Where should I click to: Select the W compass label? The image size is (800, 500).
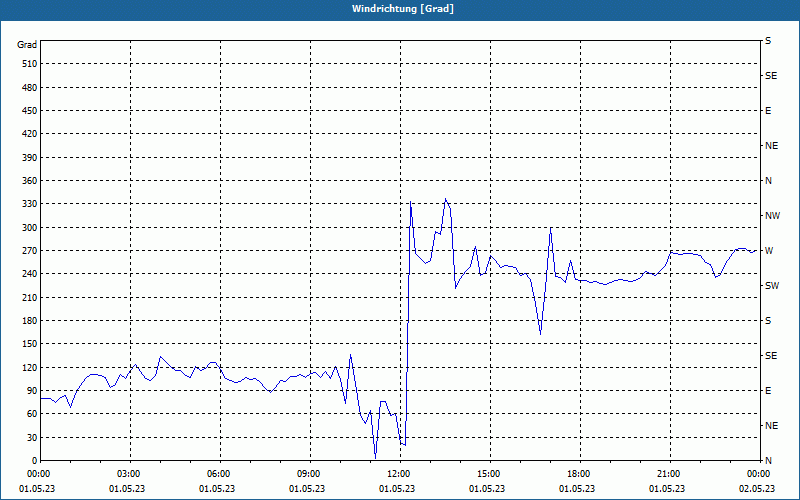pyautogui.click(x=769, y=251)
